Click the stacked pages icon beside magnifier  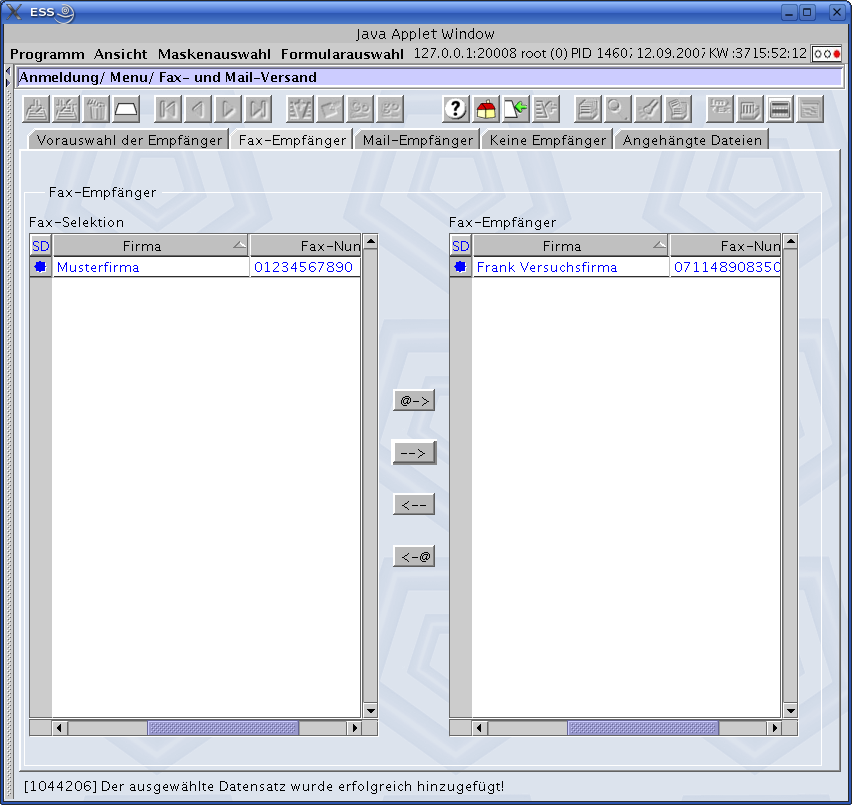click(x=587, y=109)
